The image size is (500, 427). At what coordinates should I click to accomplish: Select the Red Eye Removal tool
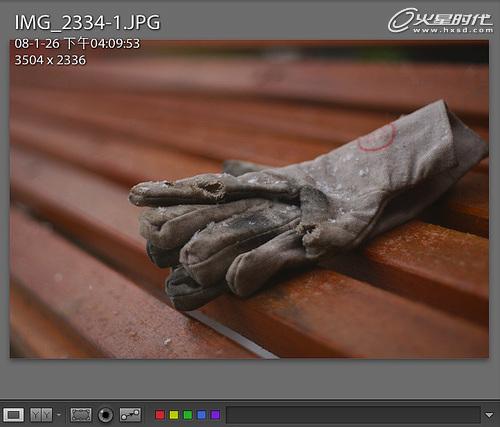pyautogui.click(x=106, y=415)
